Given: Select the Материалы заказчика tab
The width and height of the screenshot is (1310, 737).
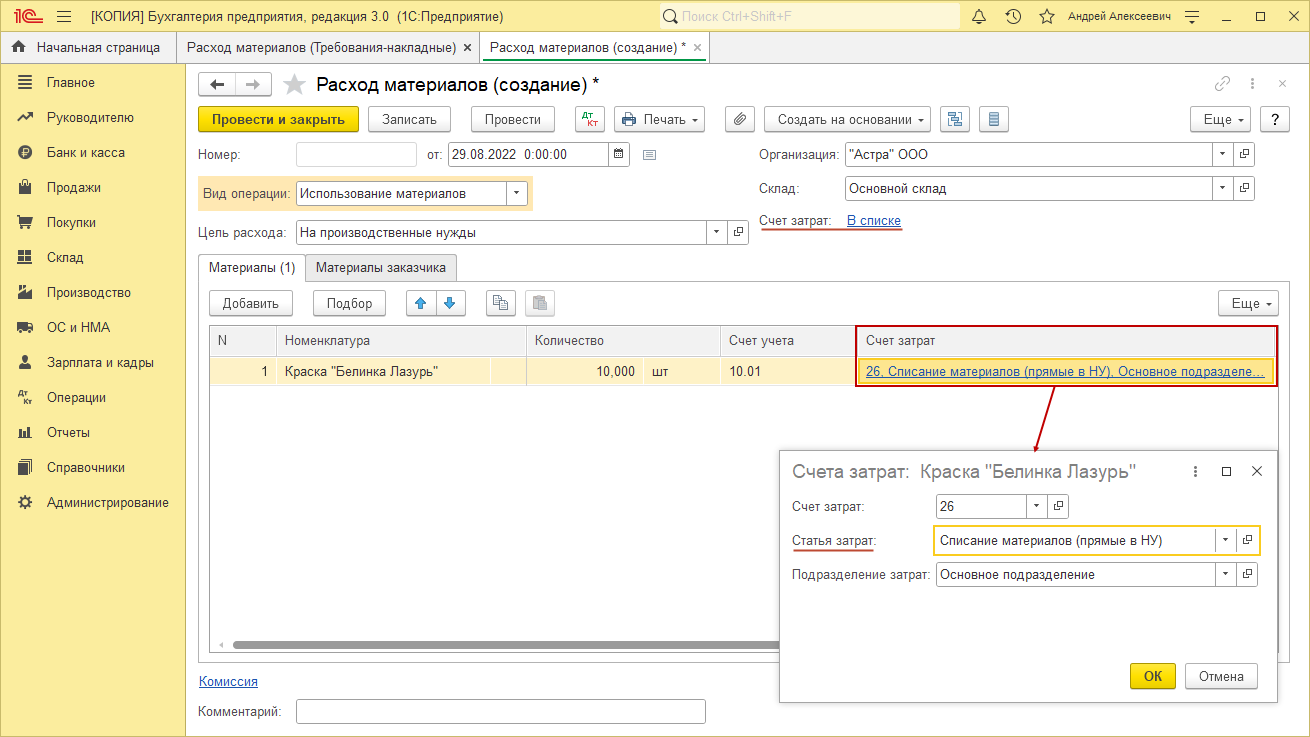Looking at the screenshot, I should (x=381, y=268).
